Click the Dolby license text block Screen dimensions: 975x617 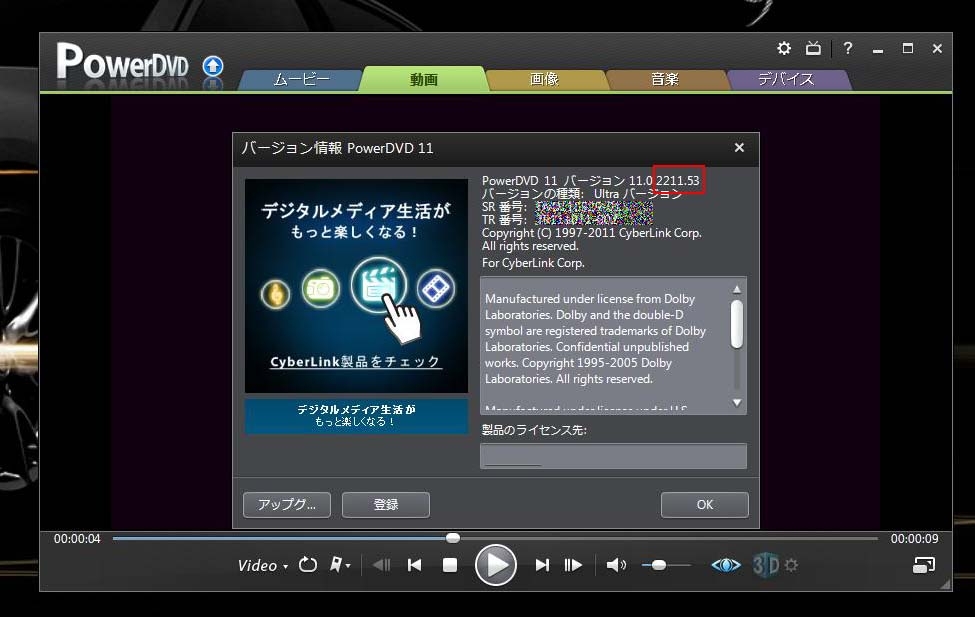click(596, 339)
